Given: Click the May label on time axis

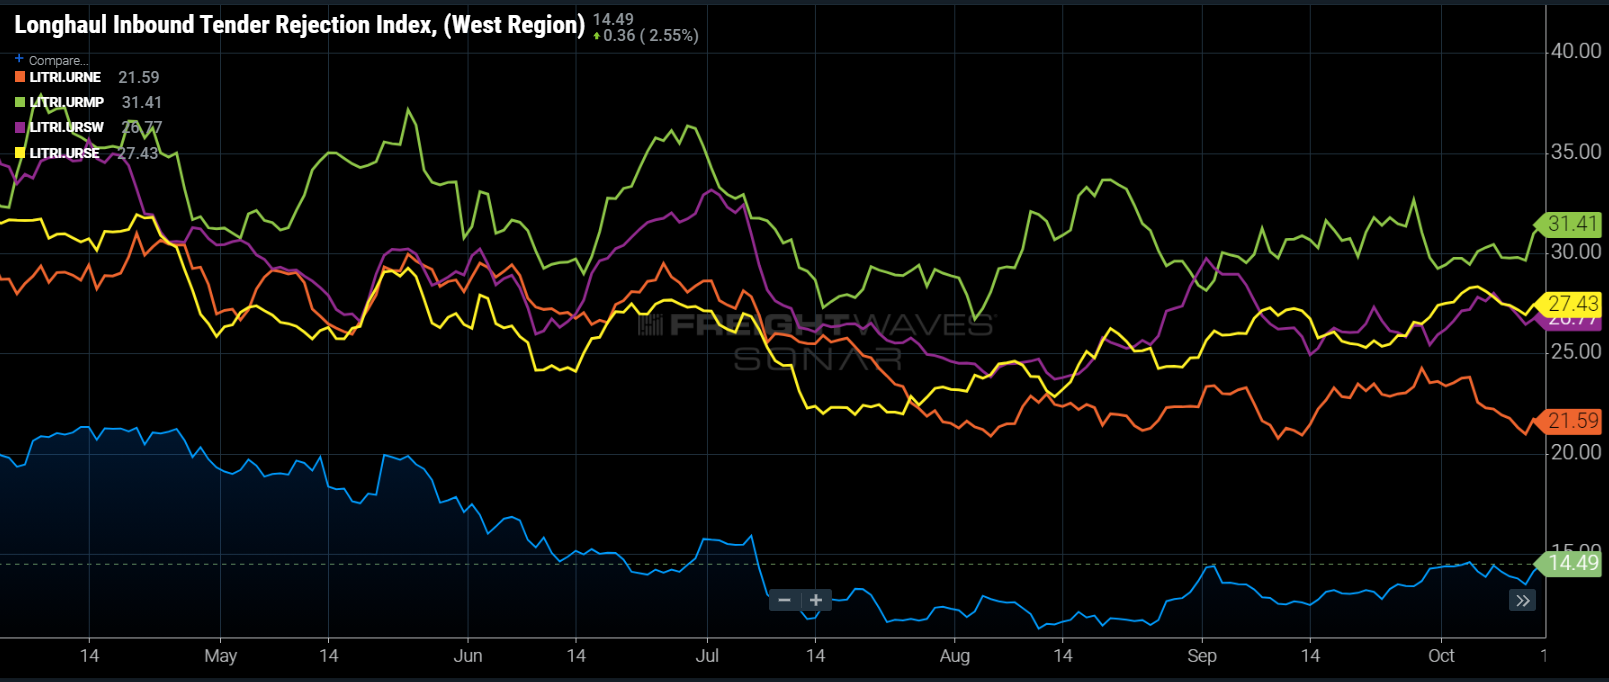Looking at the screenshot, I should (x=220, y=656).
